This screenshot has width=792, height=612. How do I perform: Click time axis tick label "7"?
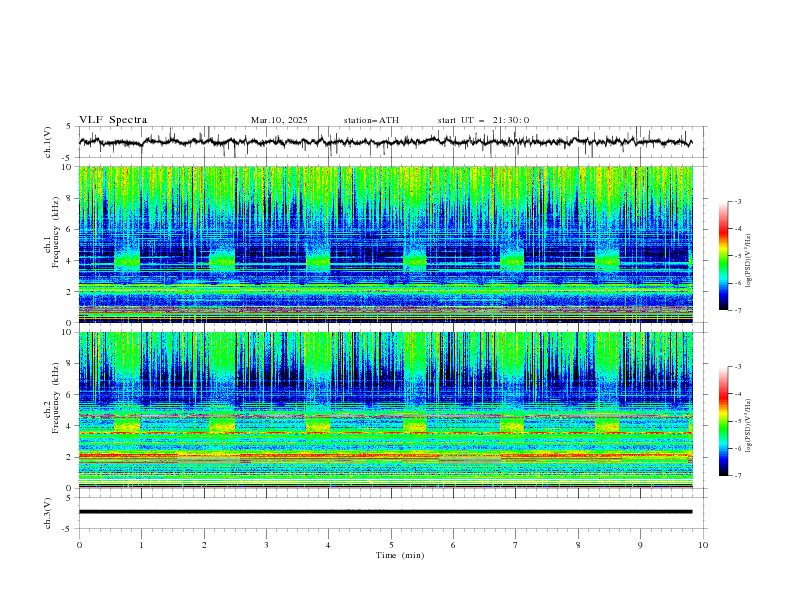point(516,545)
